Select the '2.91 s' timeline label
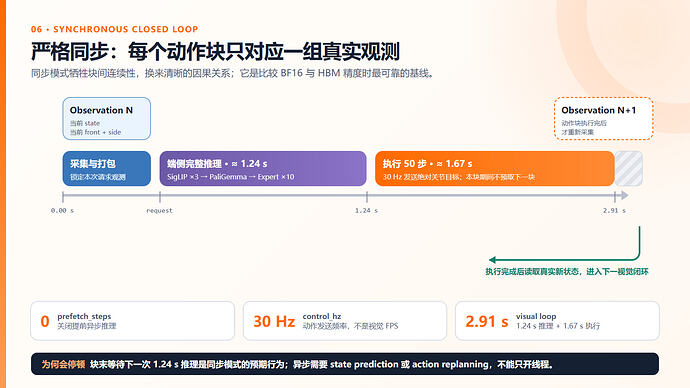The width and height of the screenshot is (690, 388). [614, 211]
